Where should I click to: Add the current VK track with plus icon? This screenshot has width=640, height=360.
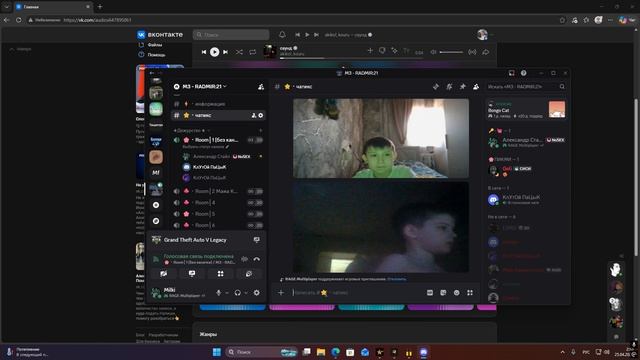[370, 51]
